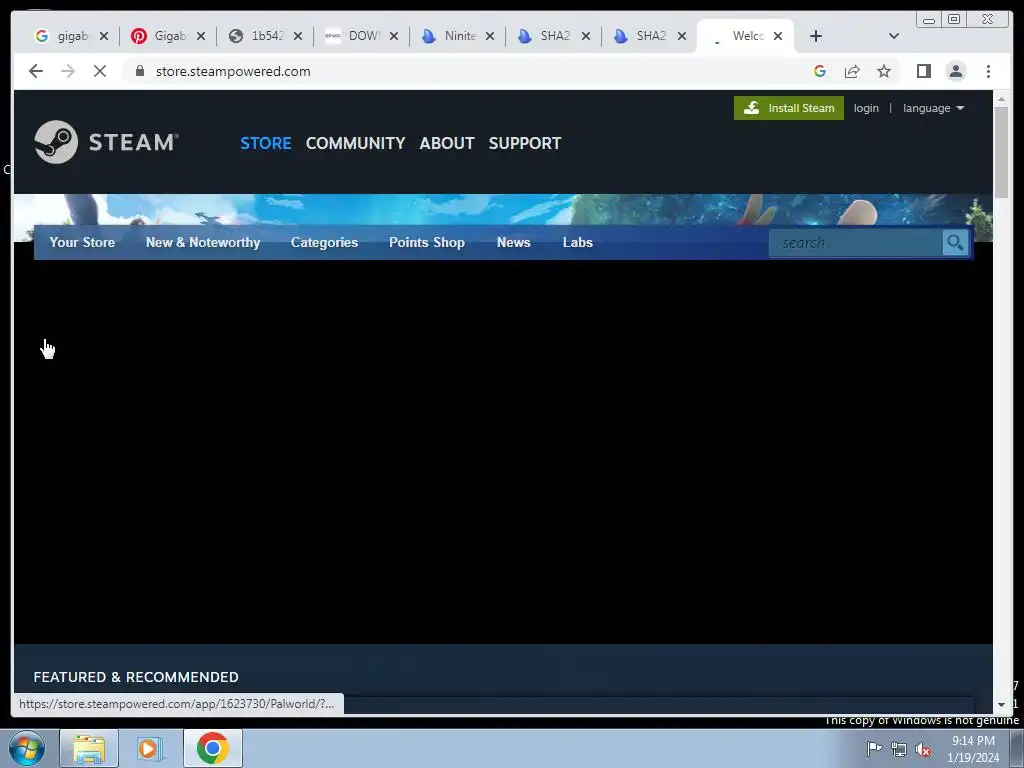Click the taskbar clock showing 9:14 PM

973,749
